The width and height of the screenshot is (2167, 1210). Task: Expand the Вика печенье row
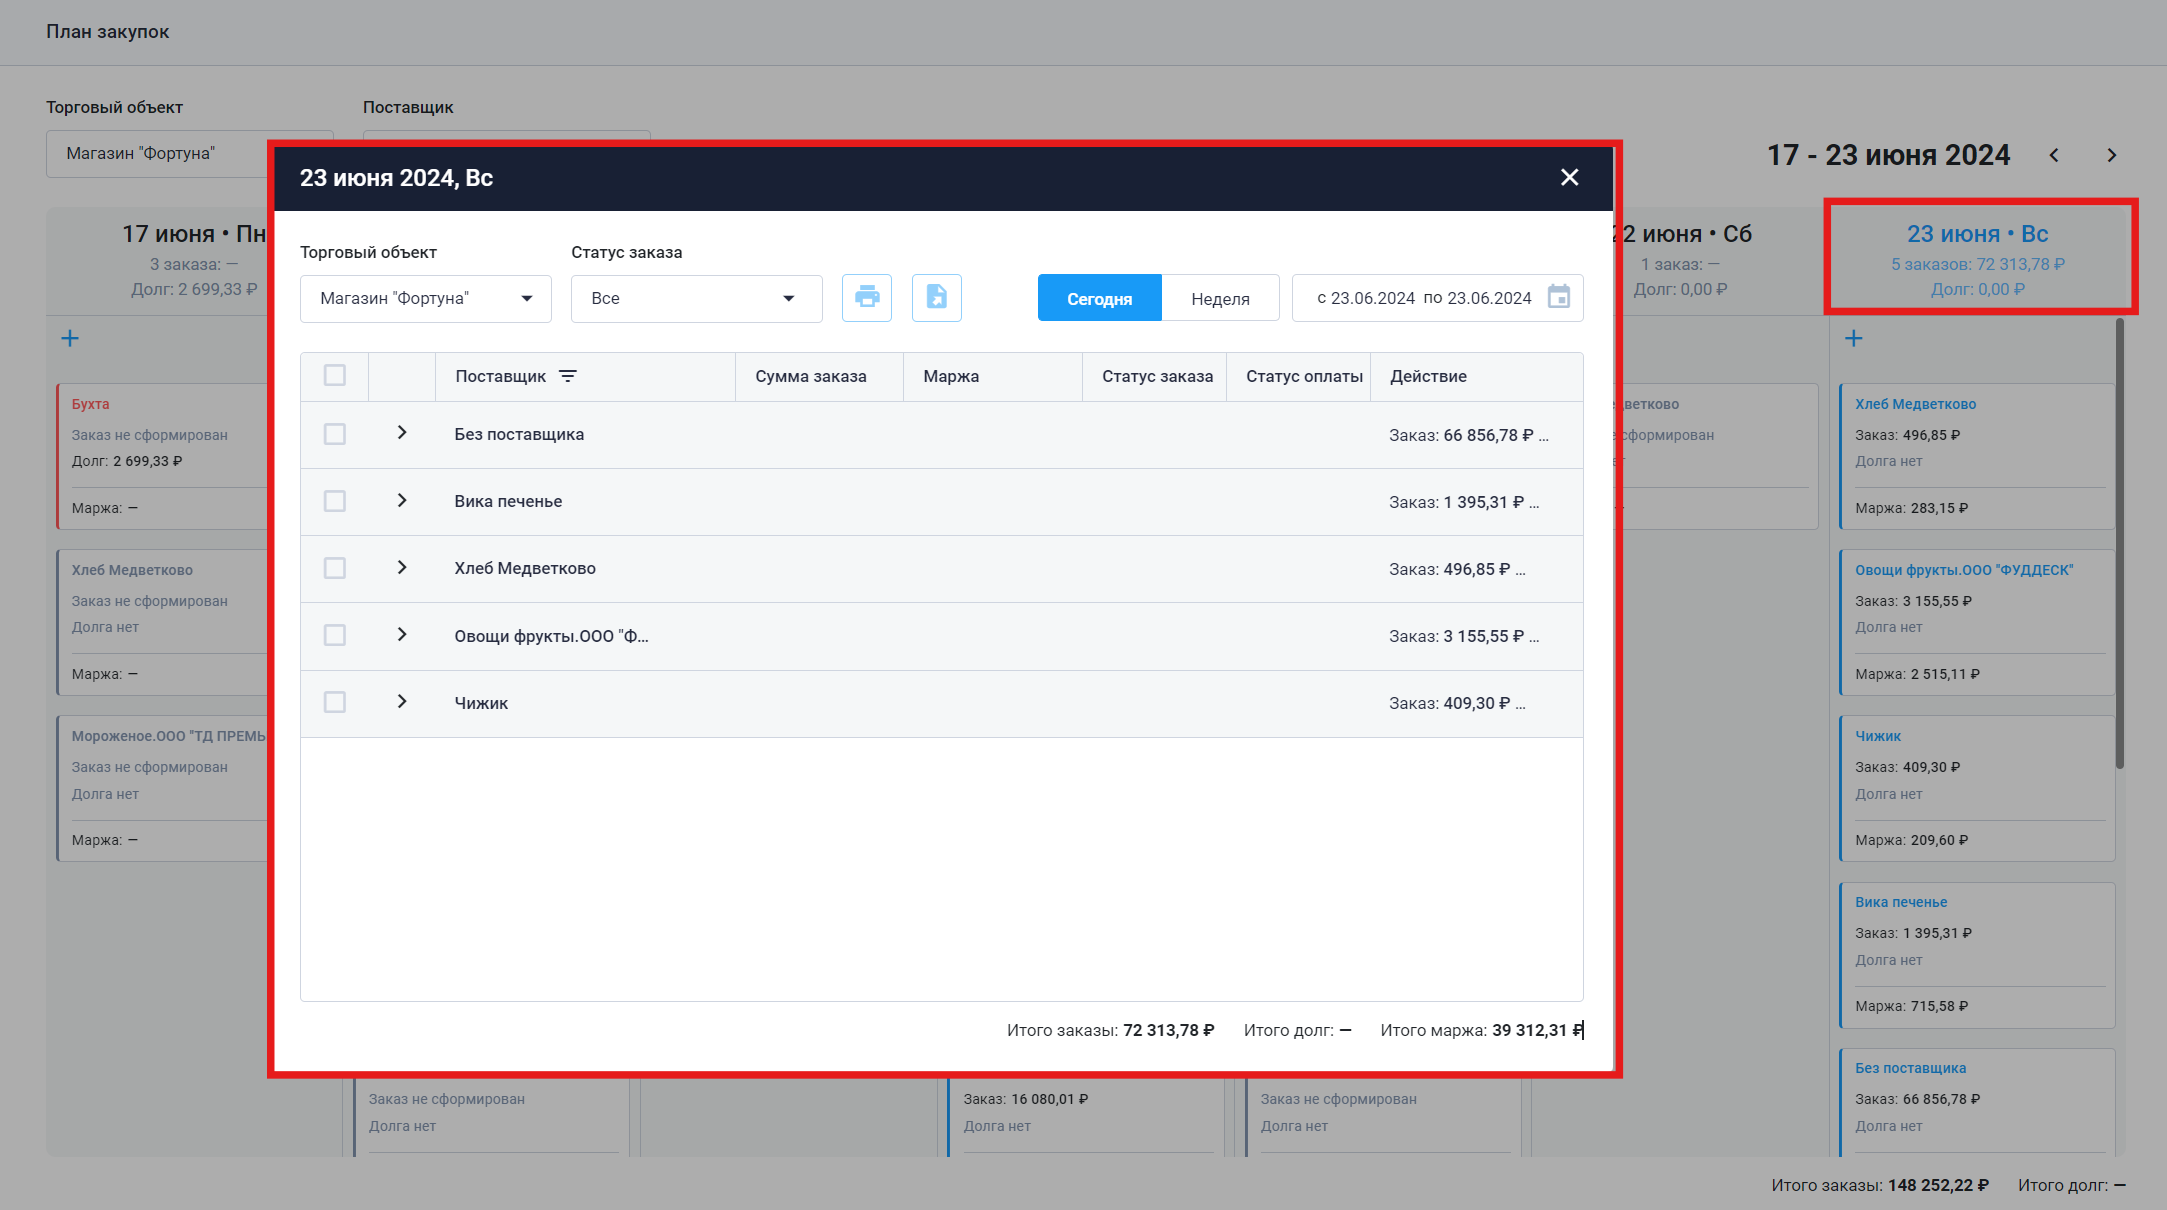402,500
